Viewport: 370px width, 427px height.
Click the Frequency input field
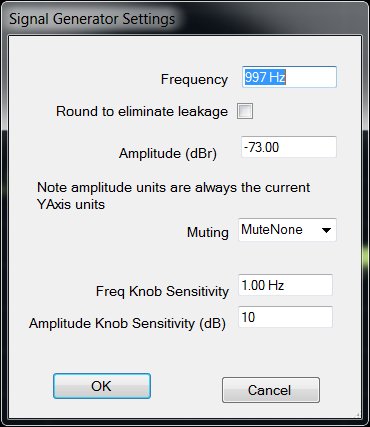point(289,77)
